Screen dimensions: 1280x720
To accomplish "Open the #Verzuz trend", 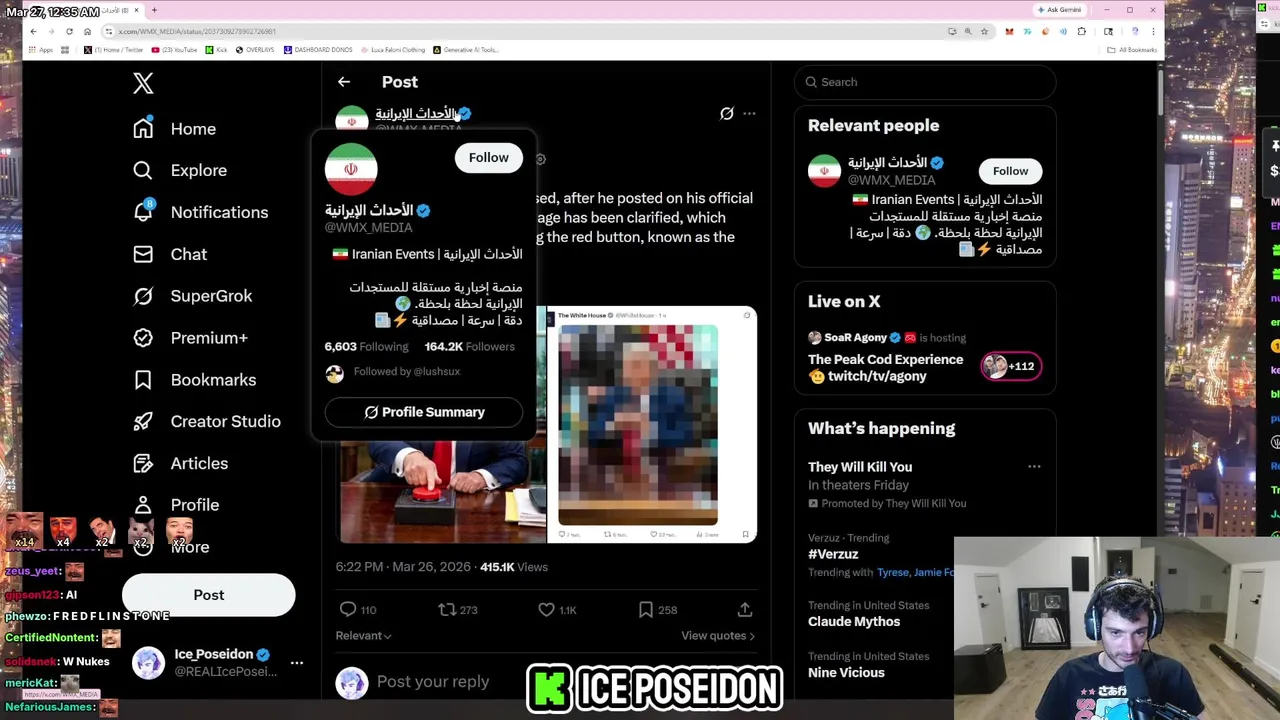I will tap(833, 554).
